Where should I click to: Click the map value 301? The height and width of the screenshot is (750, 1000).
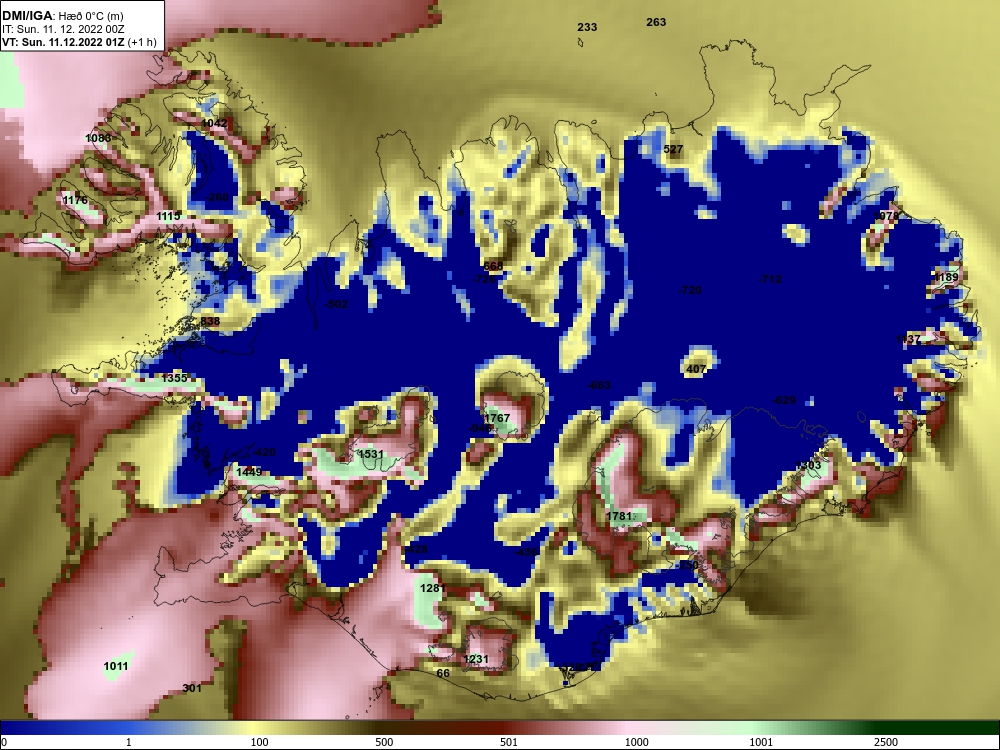coord(192,688)
